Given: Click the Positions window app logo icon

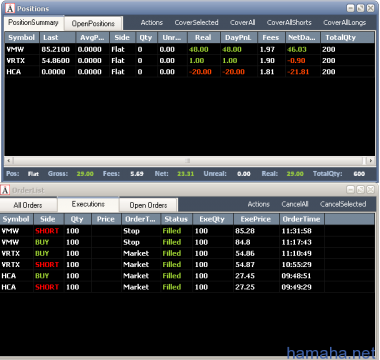Looking at the screenshot, I should [10, 8].
